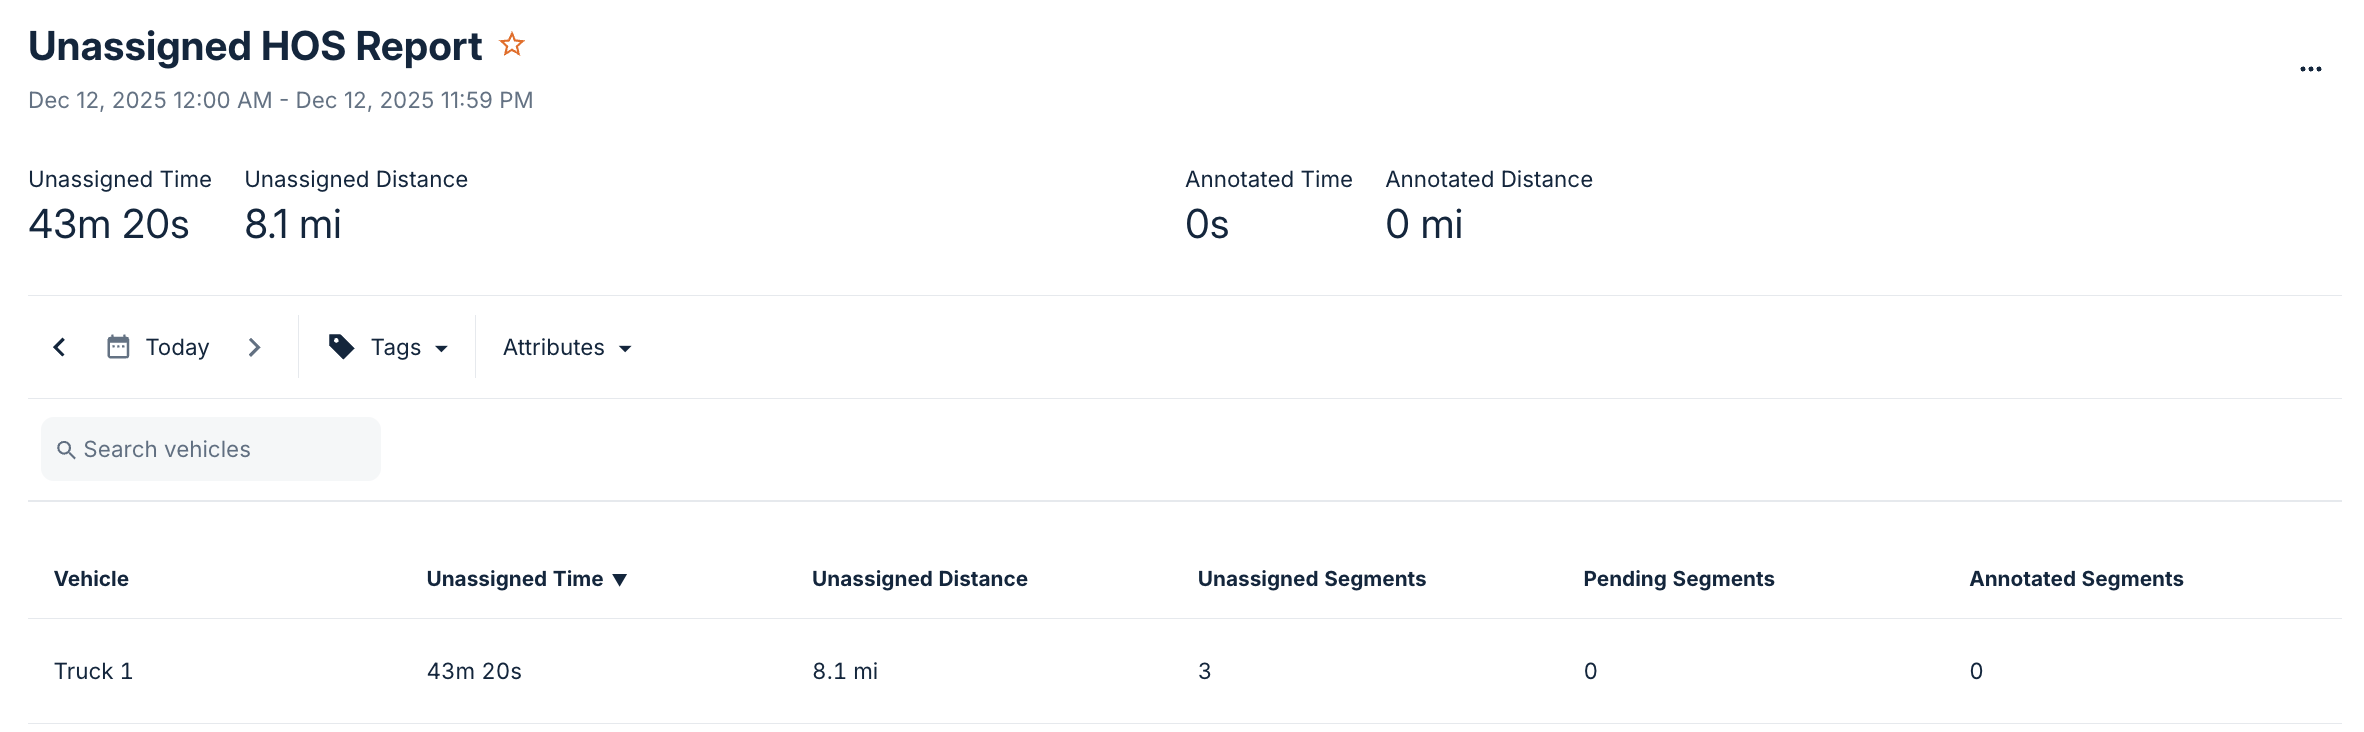Sort by the Unassigned Distance column header

click(919, 578)
